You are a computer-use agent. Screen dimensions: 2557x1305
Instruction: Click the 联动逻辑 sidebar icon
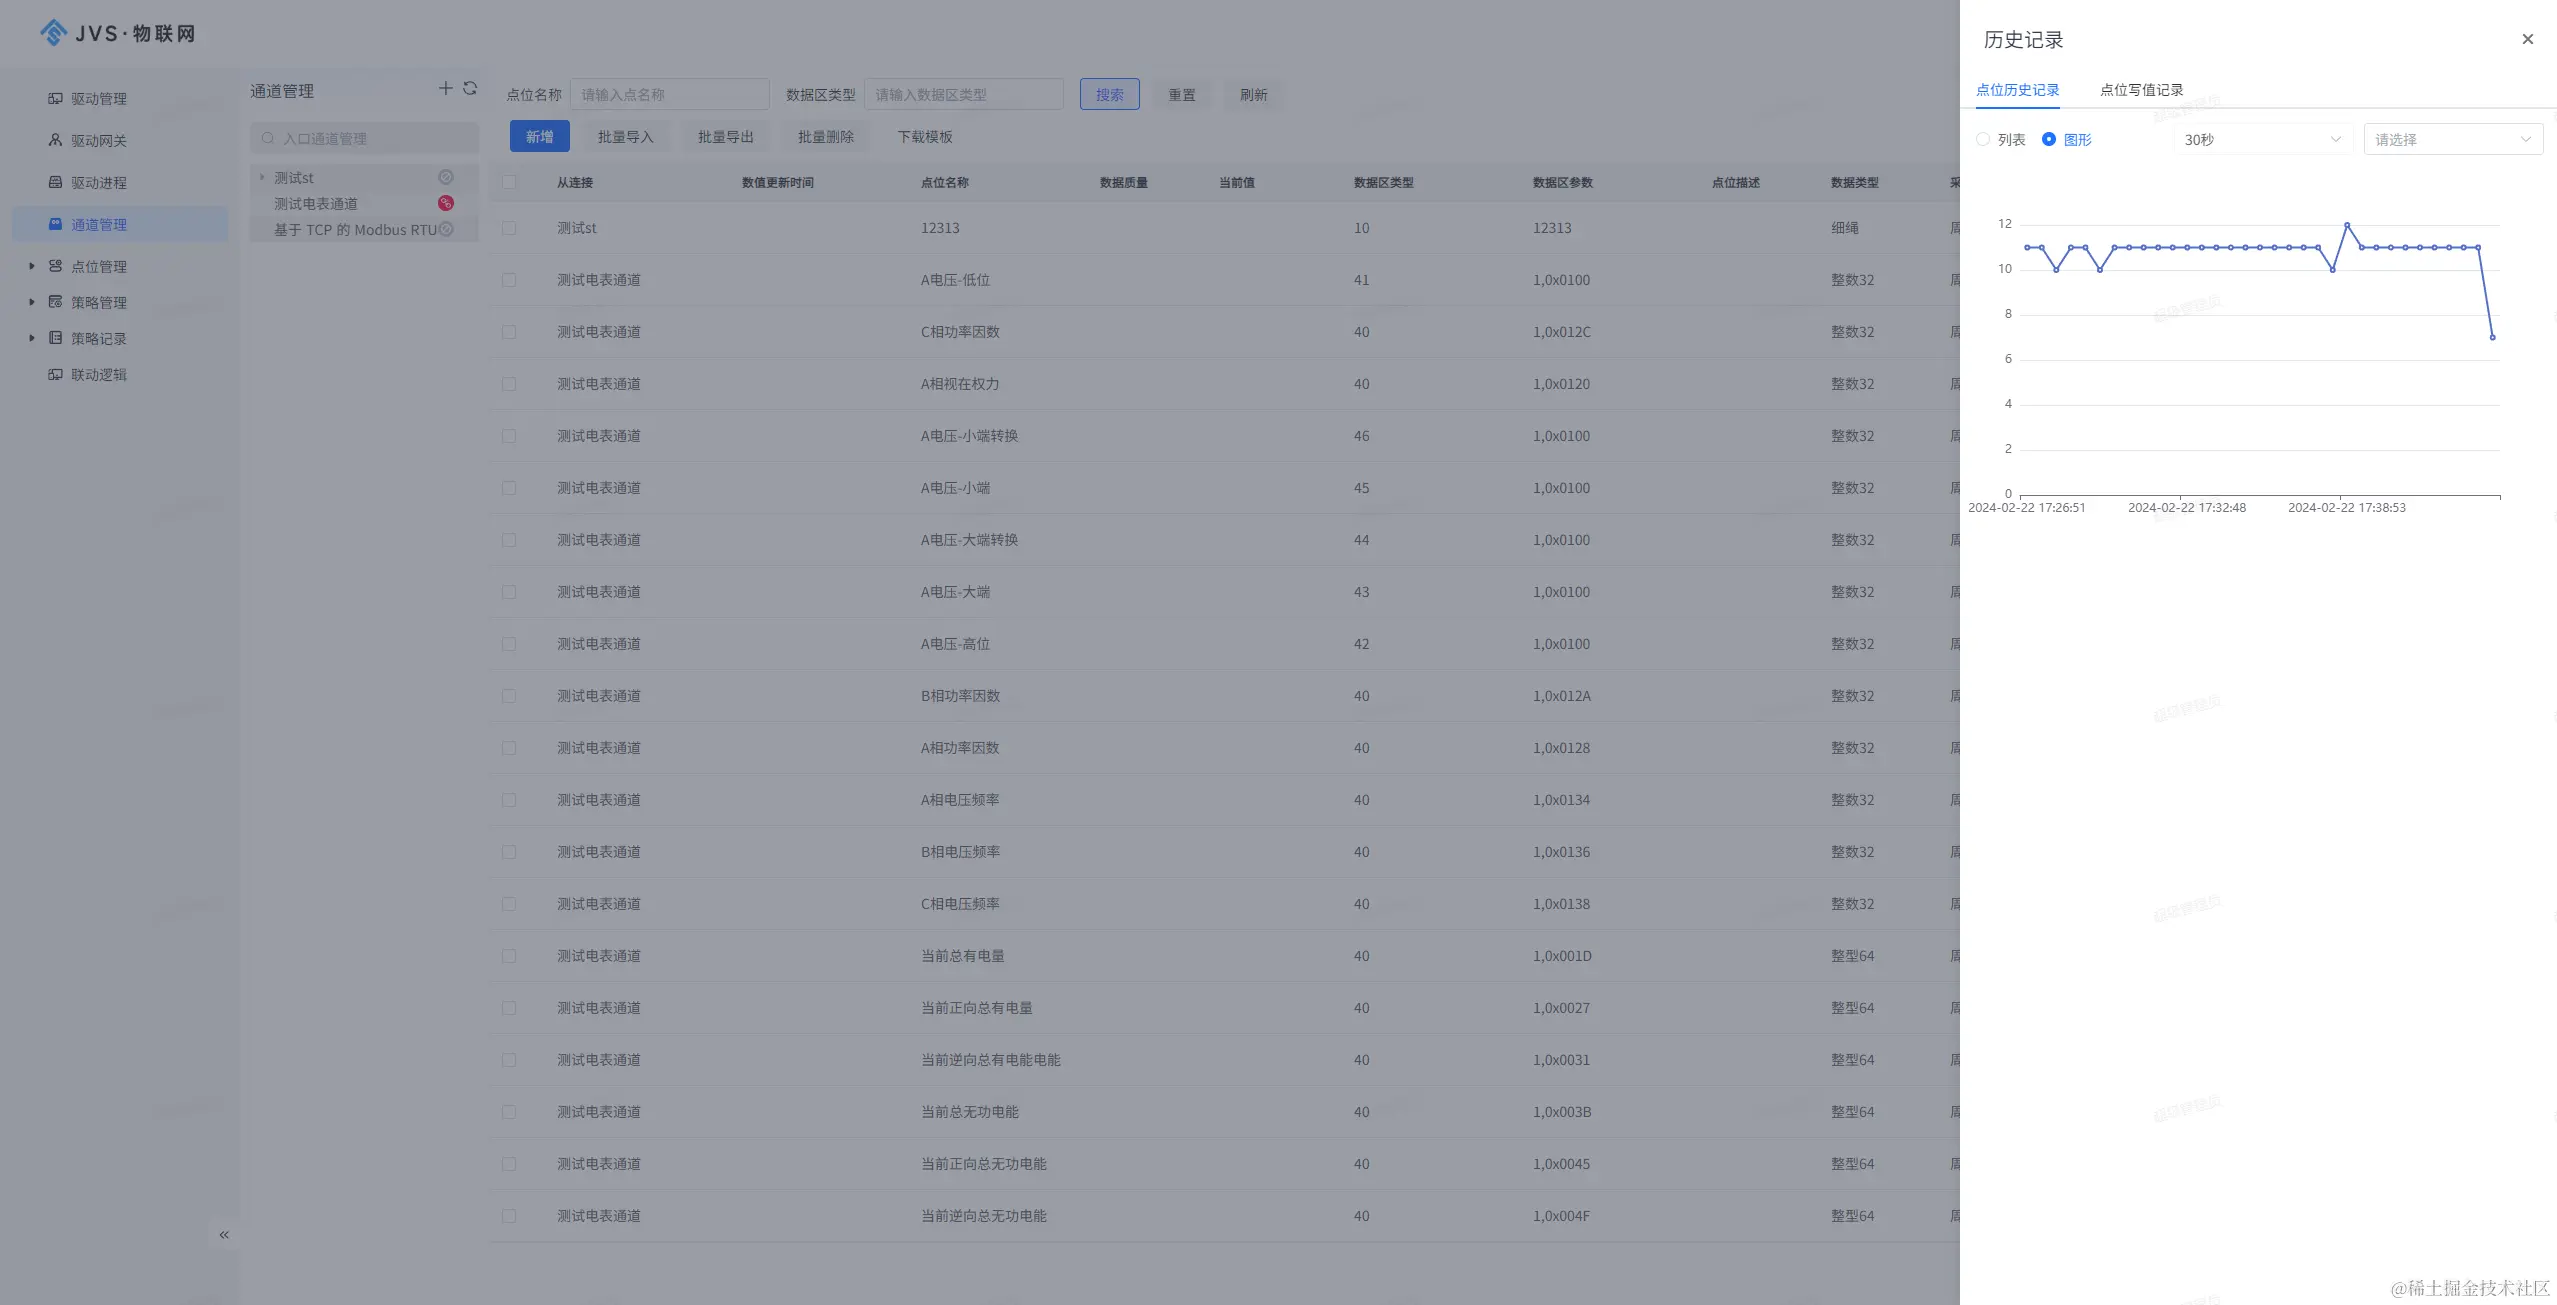(55, 374)
